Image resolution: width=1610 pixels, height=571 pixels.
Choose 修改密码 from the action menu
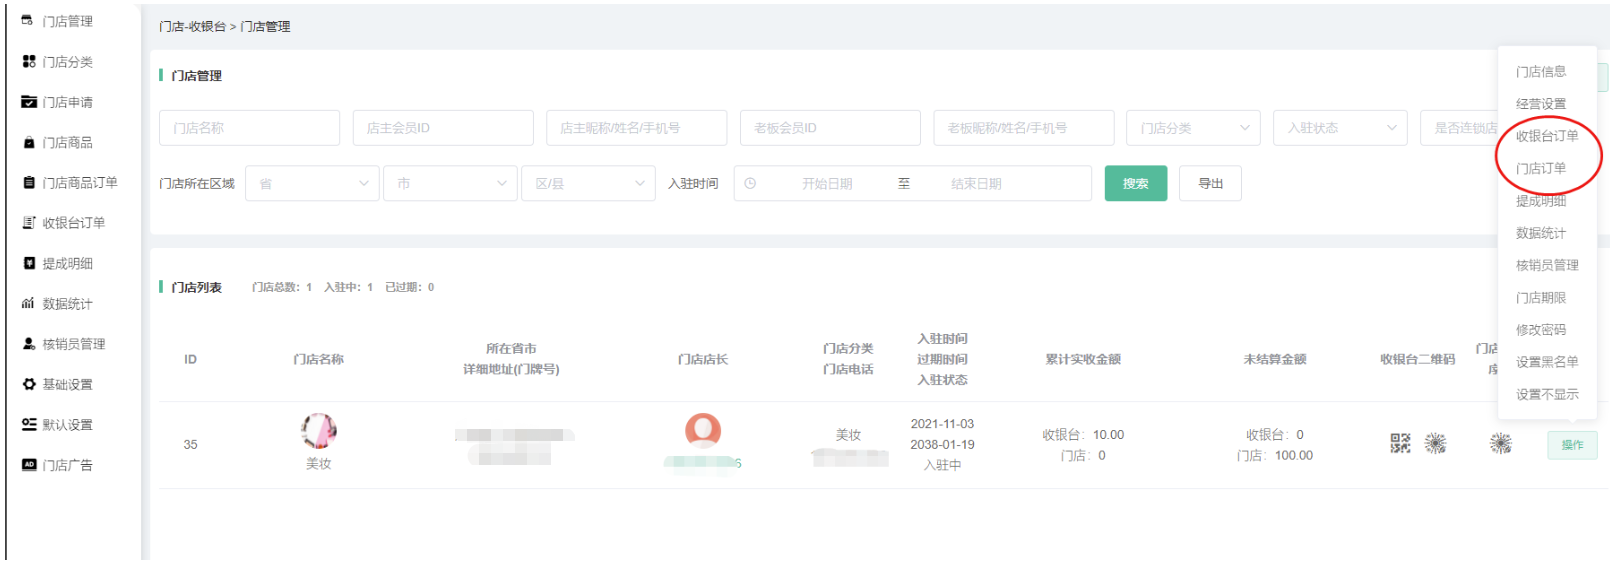tap(1541, 330)
